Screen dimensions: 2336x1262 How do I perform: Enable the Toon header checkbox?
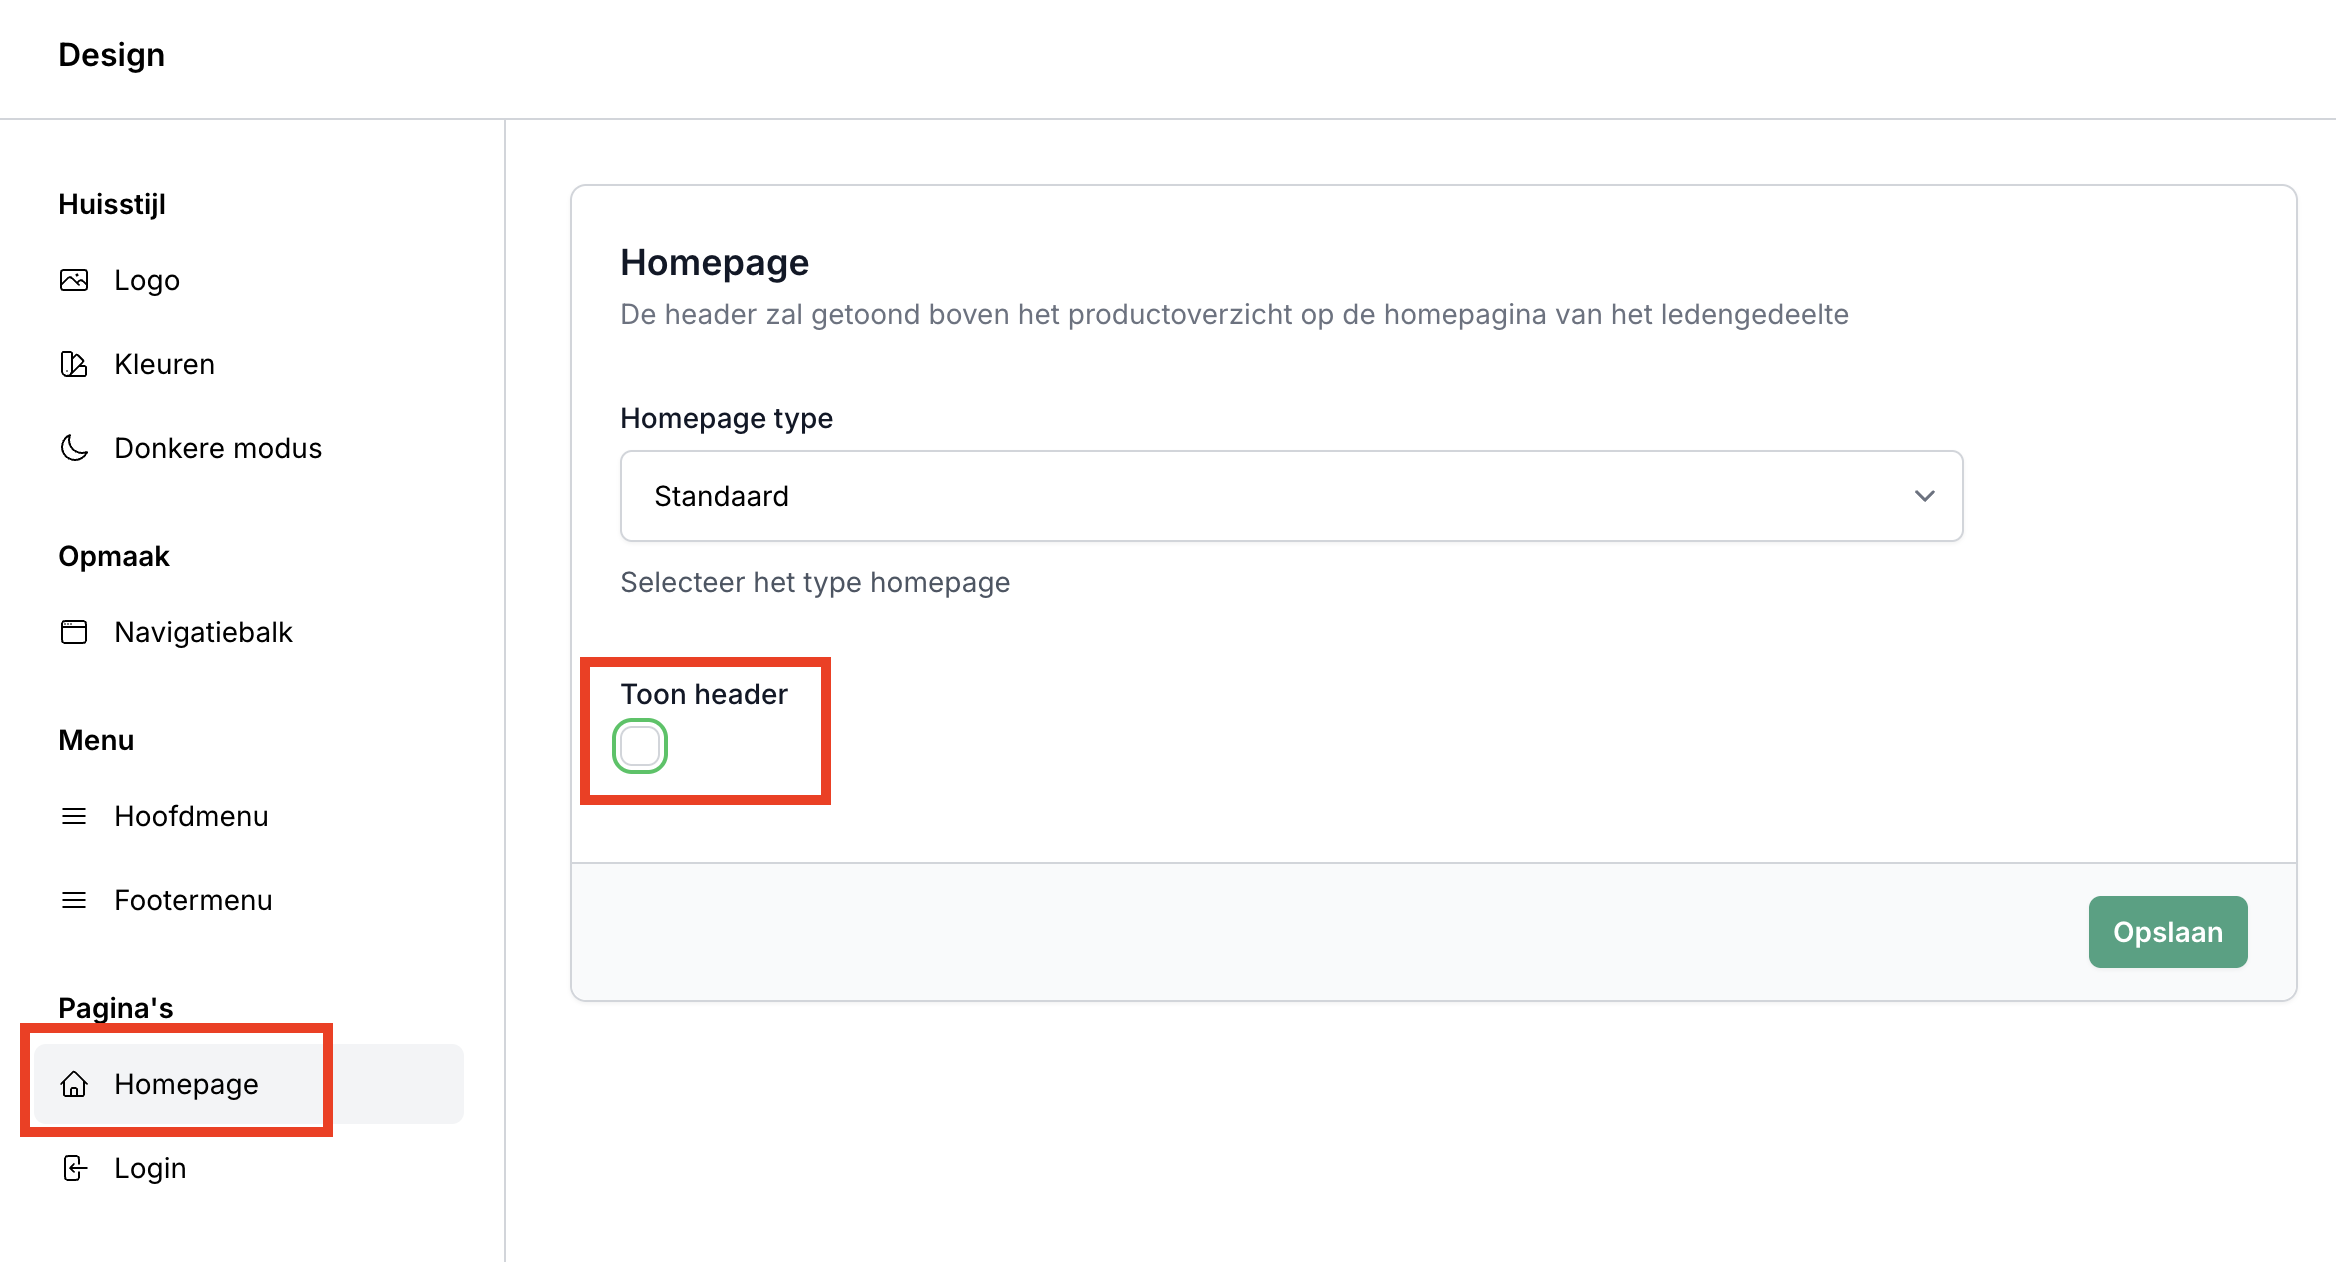point(640,746)
